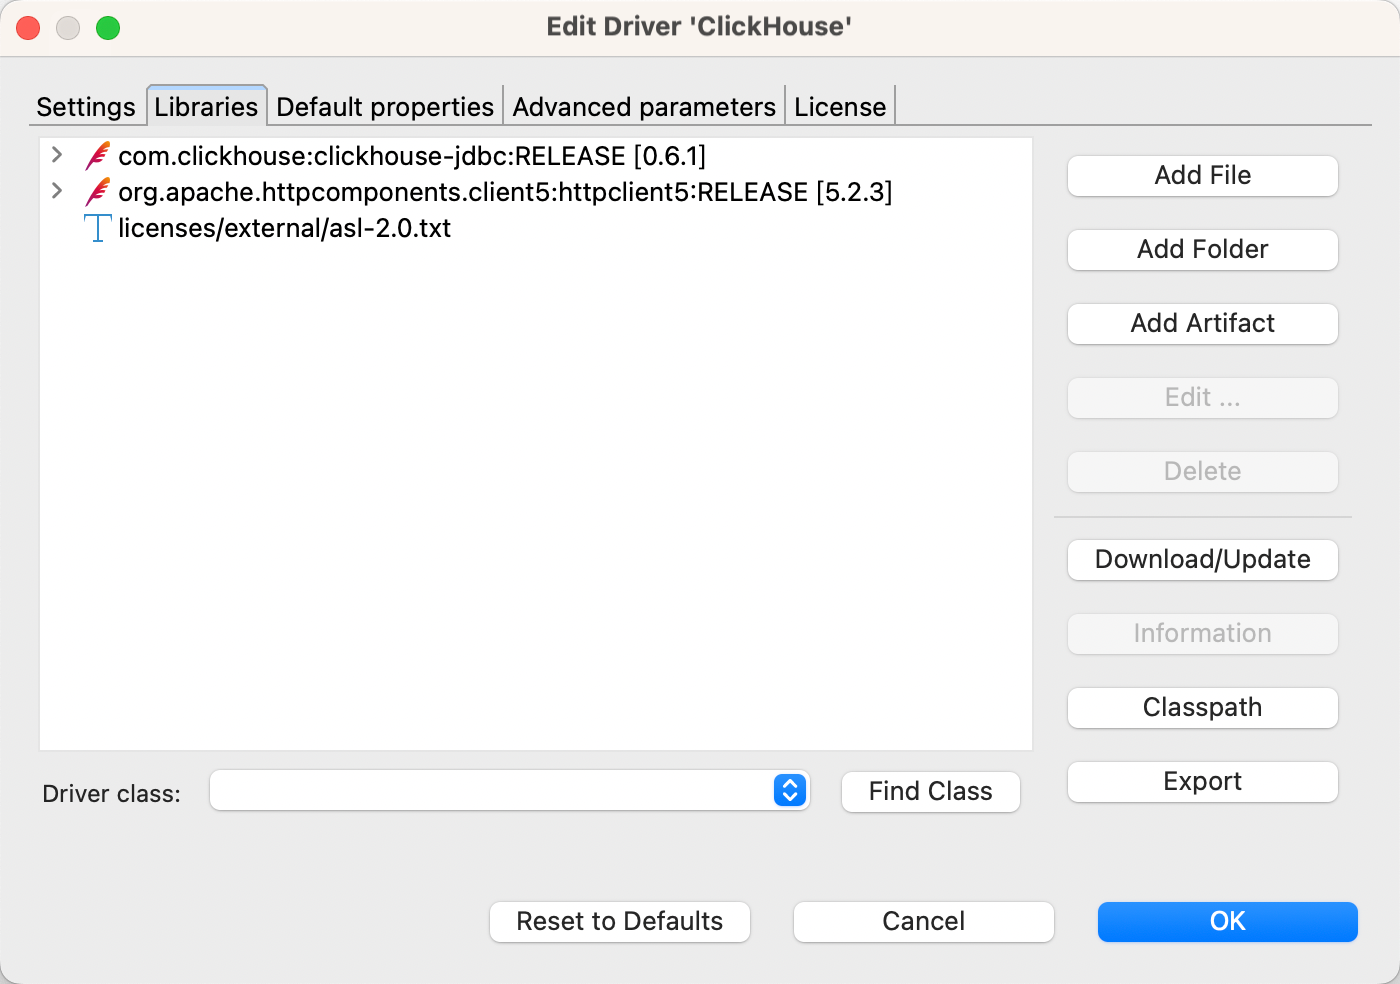The height and width of the screenshot is (984, 1400).
Task: Focus the Driver class input field
Action: (490, 790)
